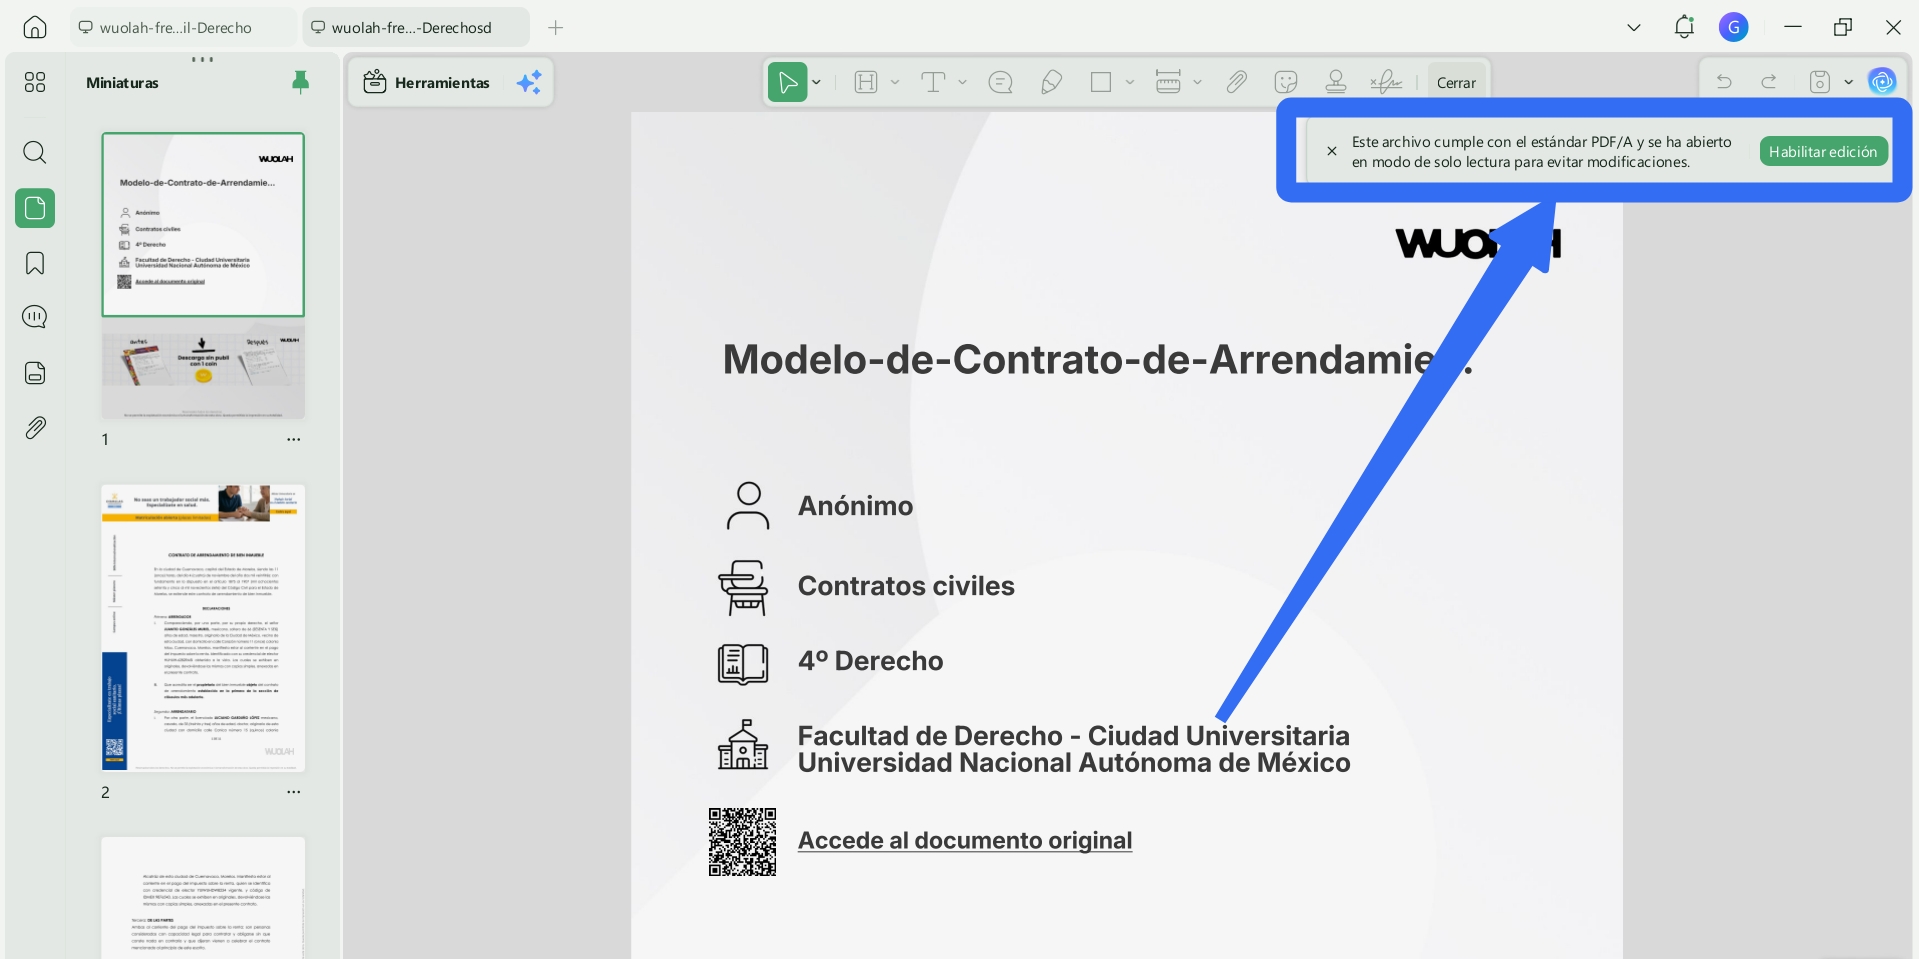
Task: Click the AI sparkle icon beside Herramientas
Action: coord(529,82)
